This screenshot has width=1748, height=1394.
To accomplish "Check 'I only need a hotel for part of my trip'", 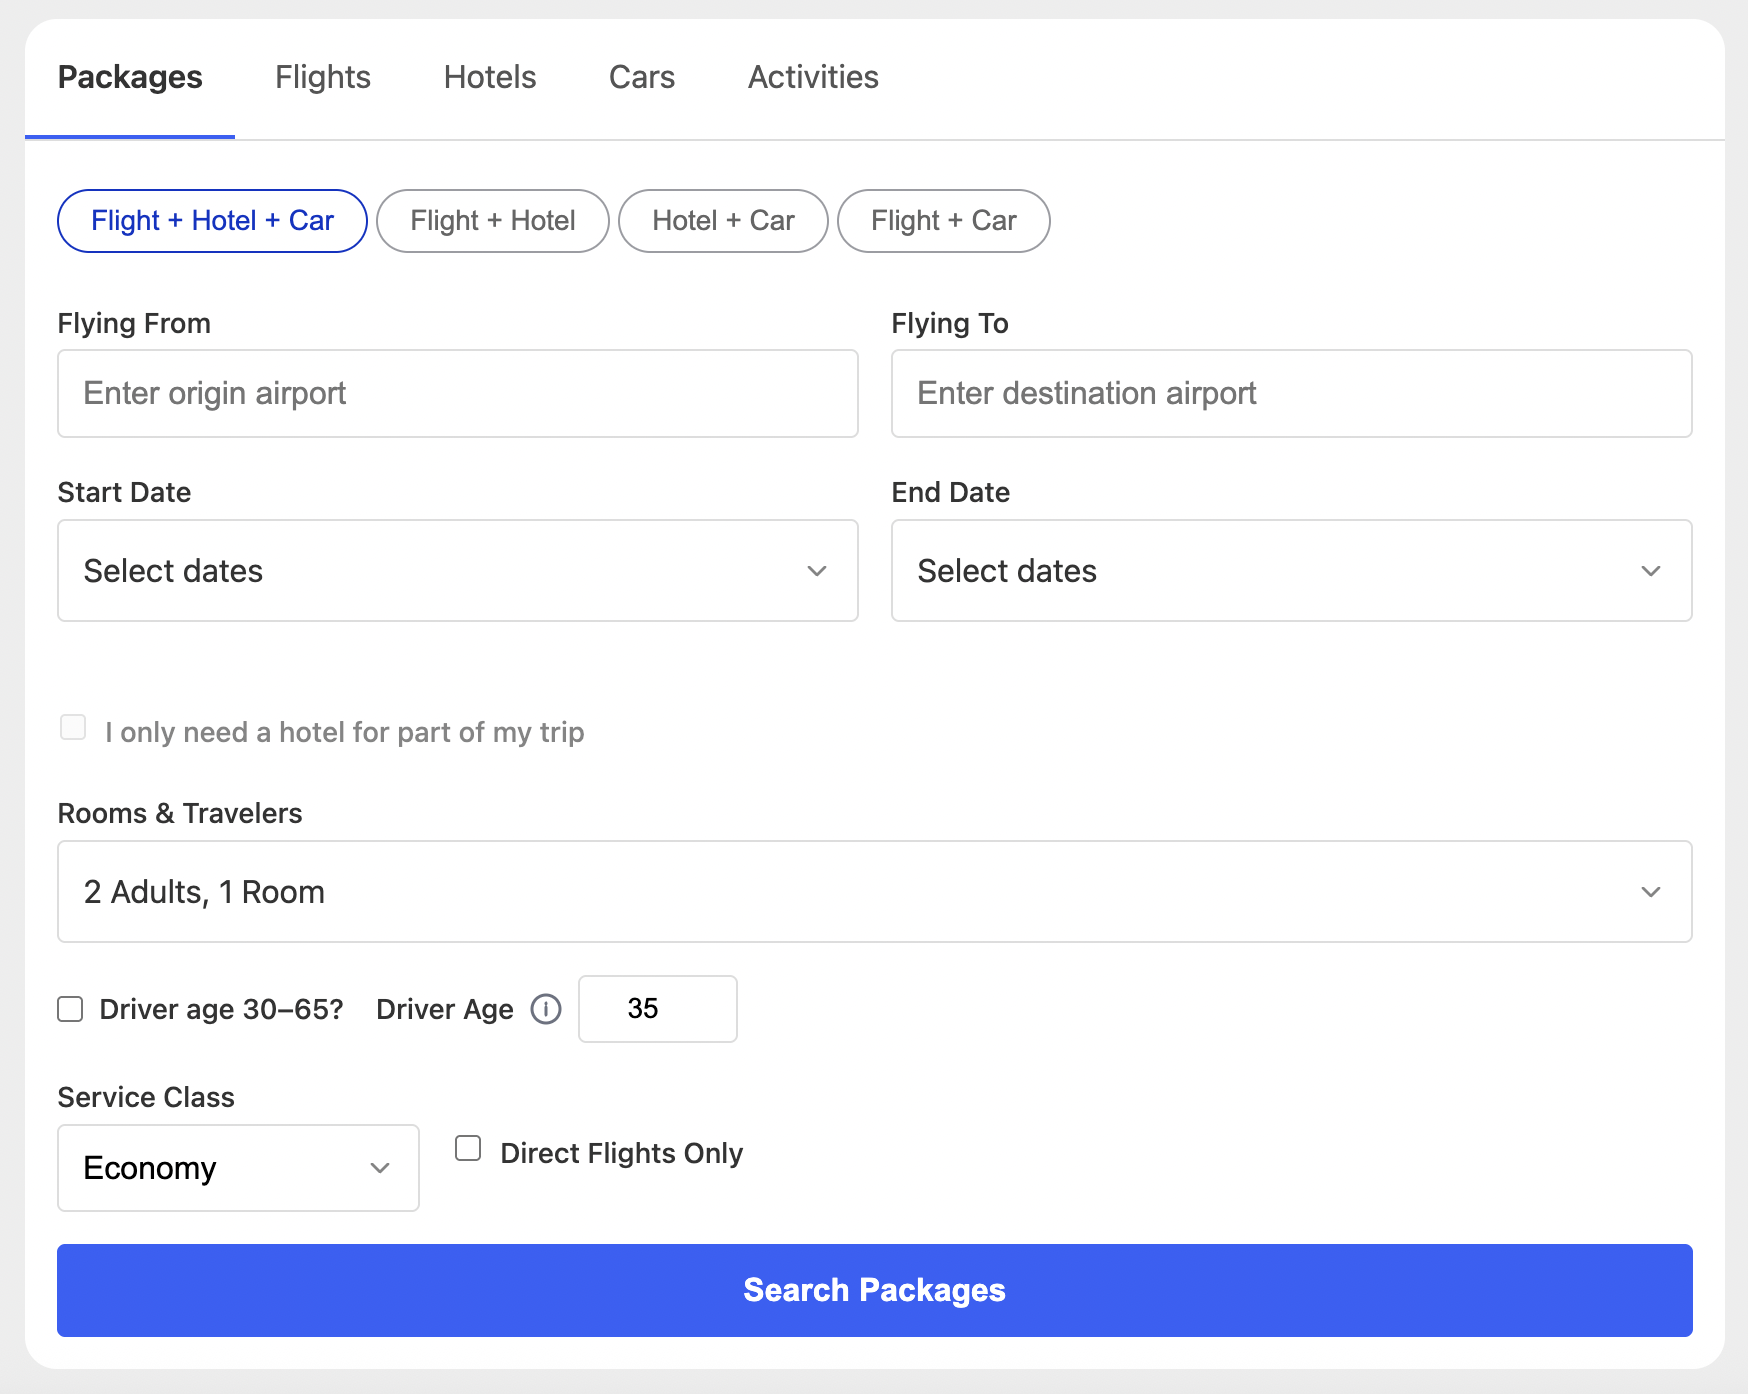I will (x=72, y=727).
